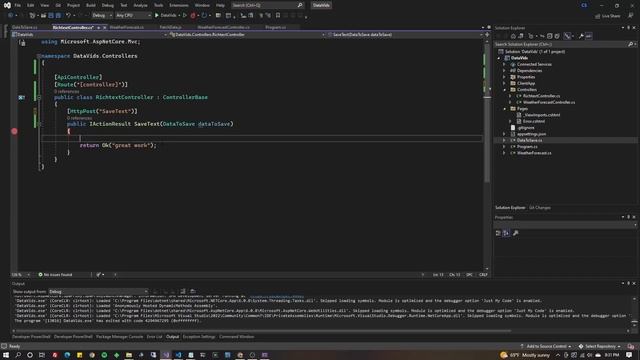This screenshot has width=640, height=360.
Task: Click the Save file icon in toolbar
Action: point(51,16)
